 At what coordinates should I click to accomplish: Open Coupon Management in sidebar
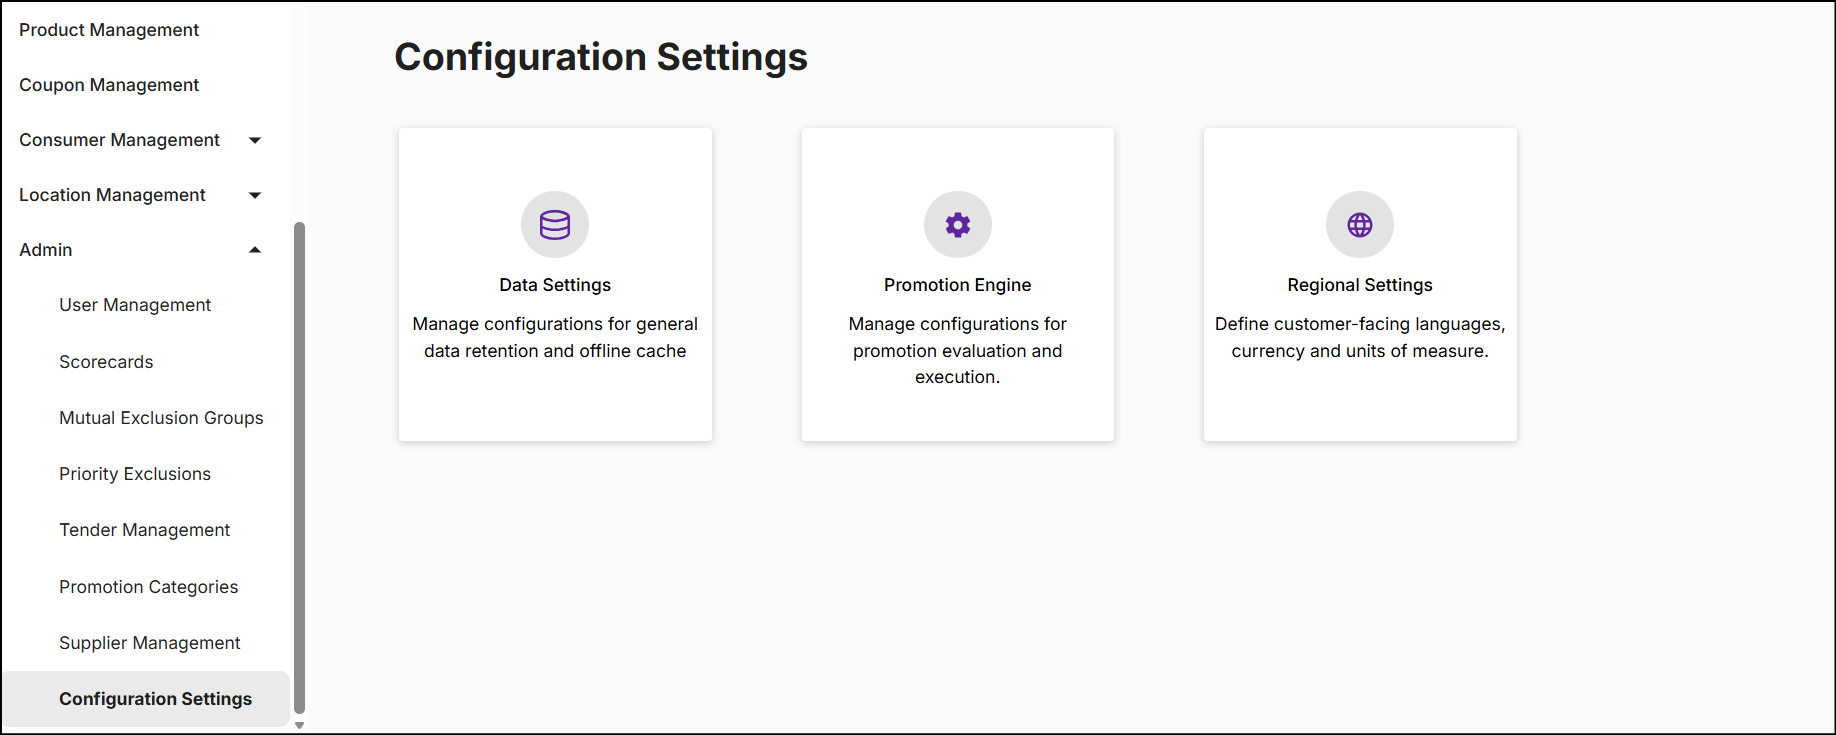109,85
